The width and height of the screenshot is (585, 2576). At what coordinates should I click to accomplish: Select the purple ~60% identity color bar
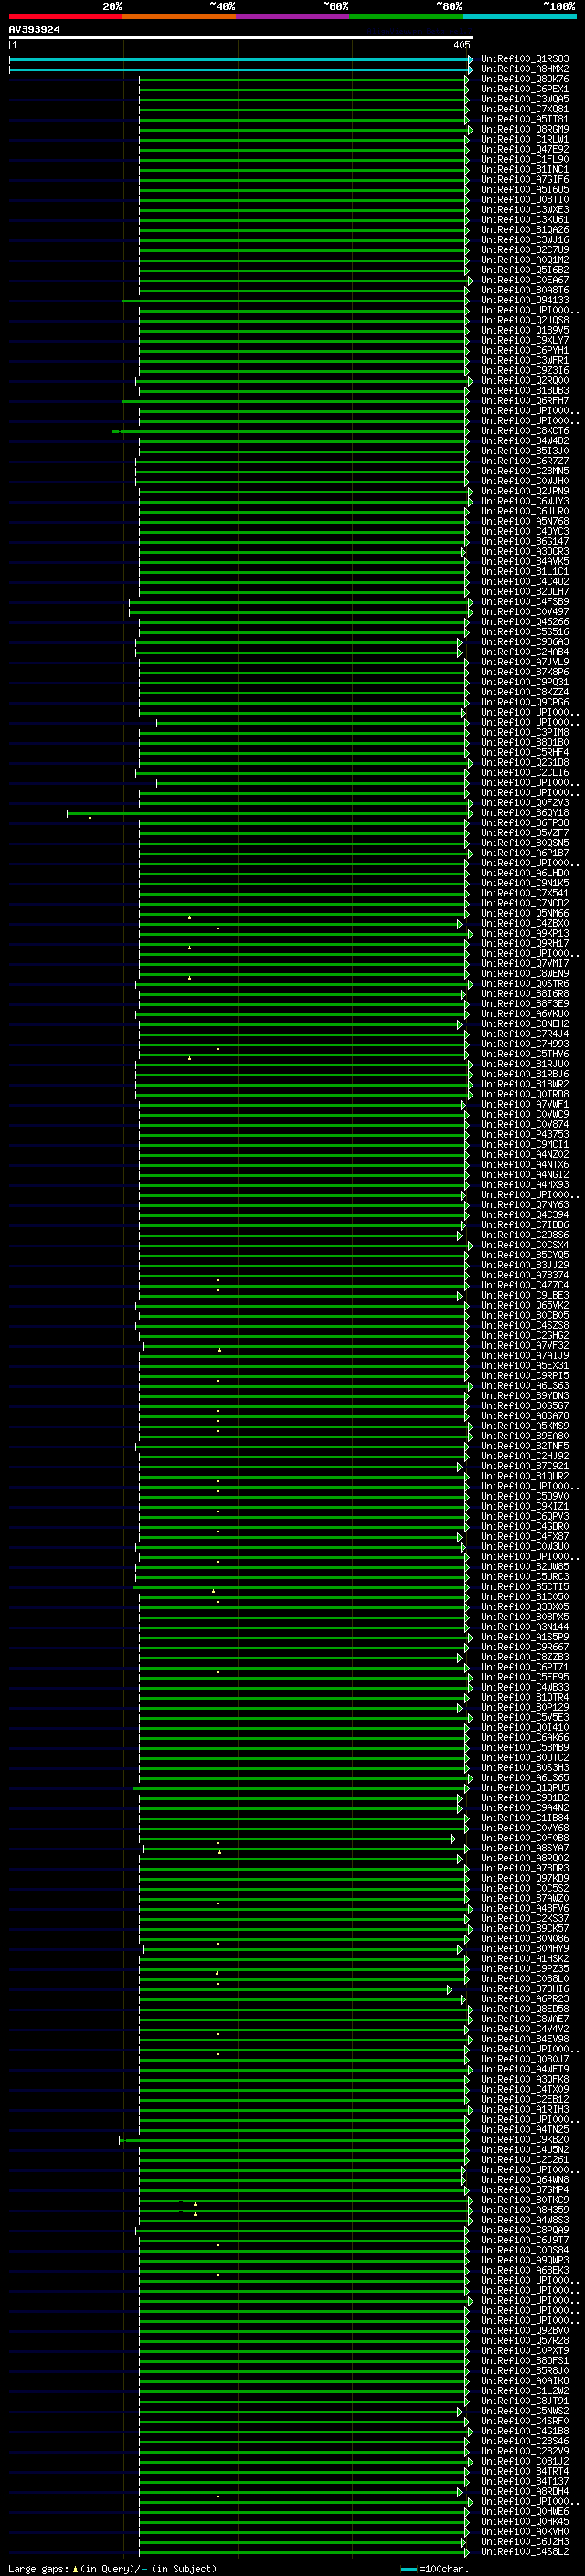(293, 16)
